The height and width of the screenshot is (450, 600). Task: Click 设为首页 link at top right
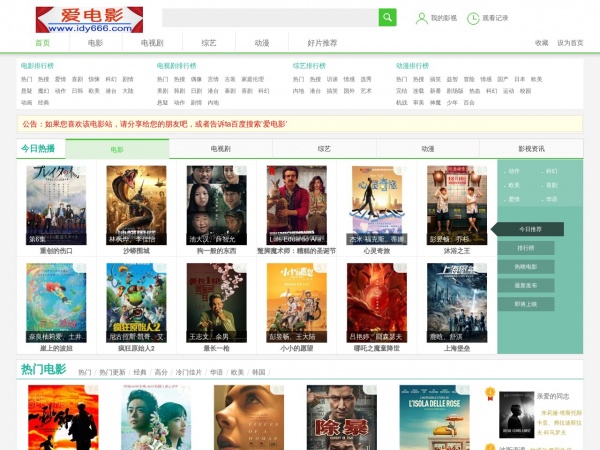pos(570,43)
